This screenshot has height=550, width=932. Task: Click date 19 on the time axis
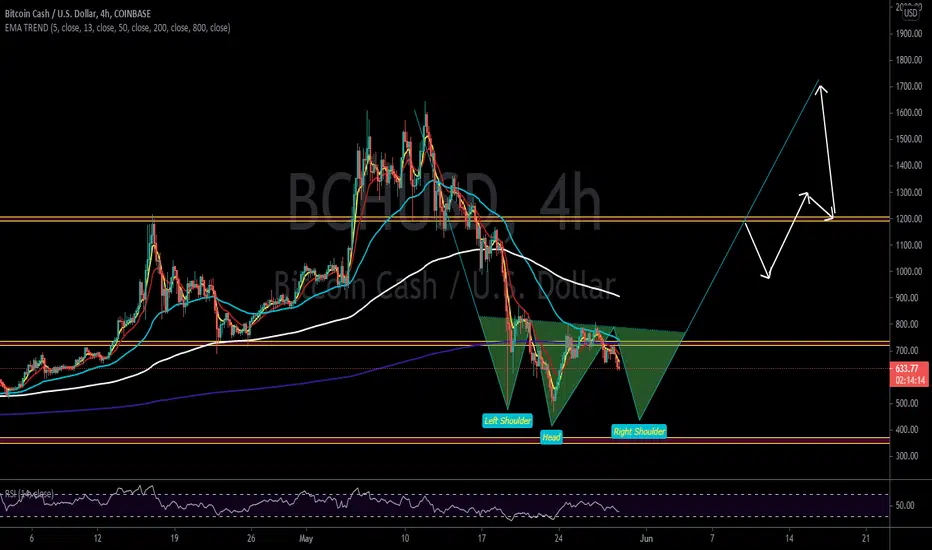[x=174, y=539]
